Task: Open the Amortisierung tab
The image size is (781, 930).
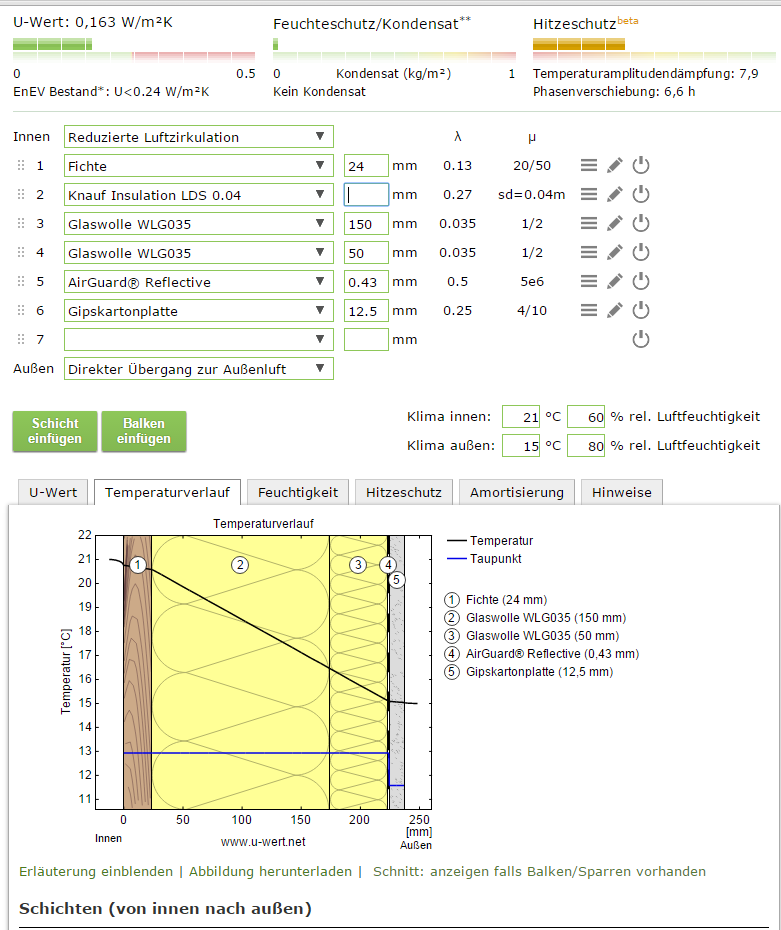Action: [x=517, y=492]
